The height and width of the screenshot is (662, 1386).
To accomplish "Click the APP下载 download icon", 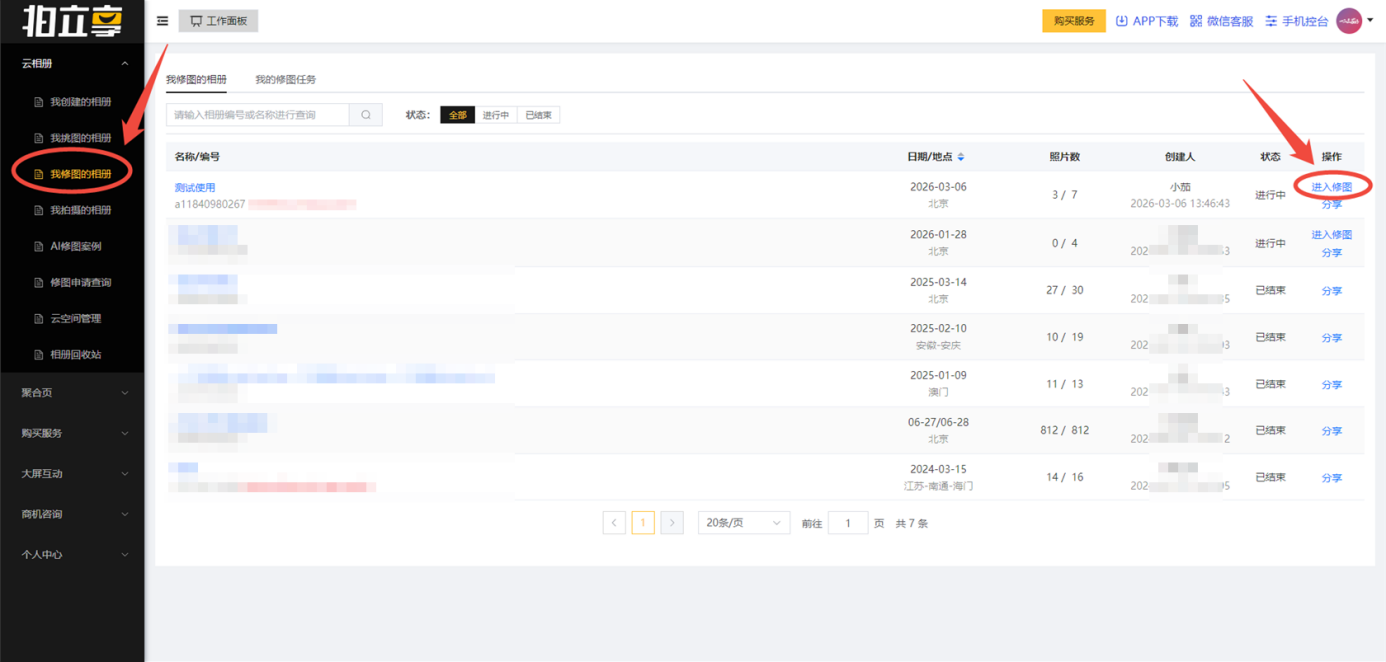I will click(1121, 21).
